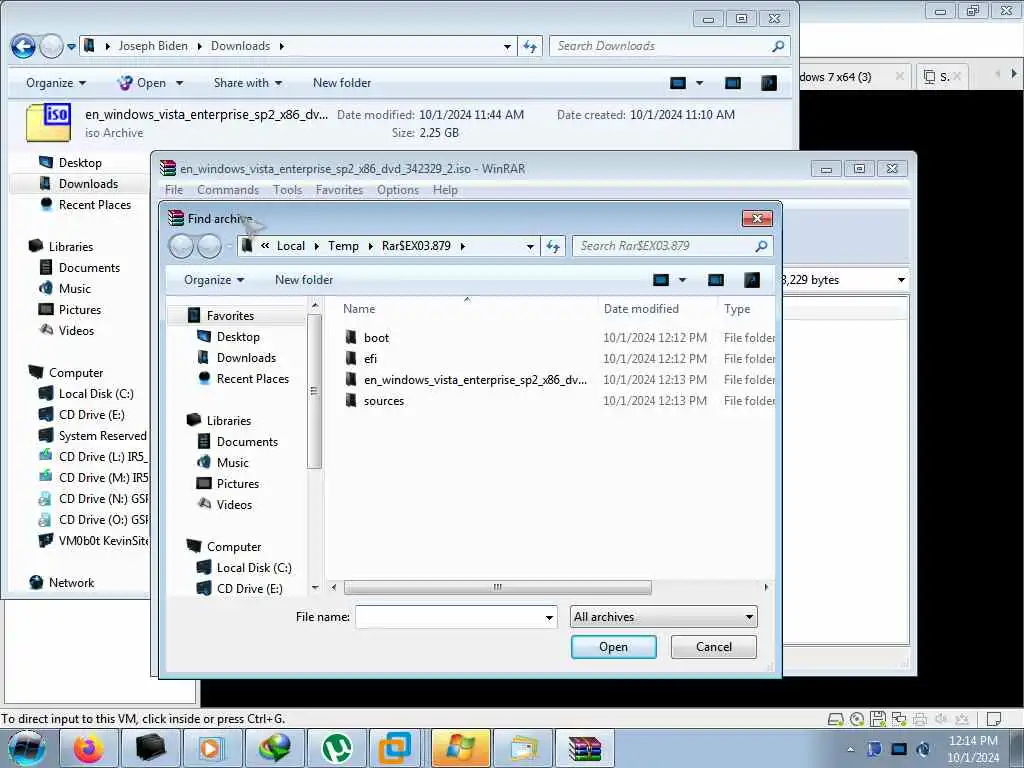Image resolution: width=1024 pixels, height=768 pixels.
Task: Sort by Name column header
Action: 359,309
